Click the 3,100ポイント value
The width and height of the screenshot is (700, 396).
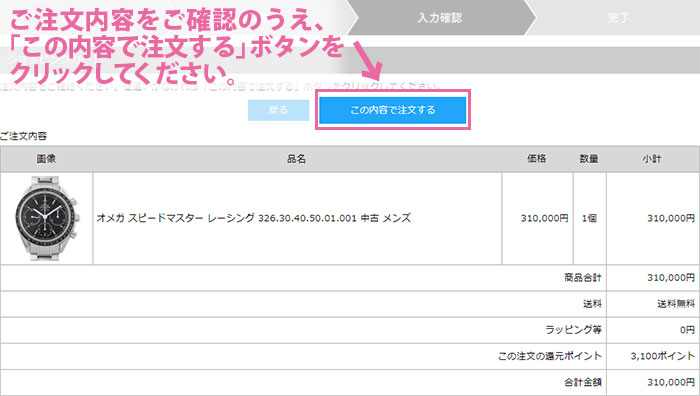[x=662, y=356]
